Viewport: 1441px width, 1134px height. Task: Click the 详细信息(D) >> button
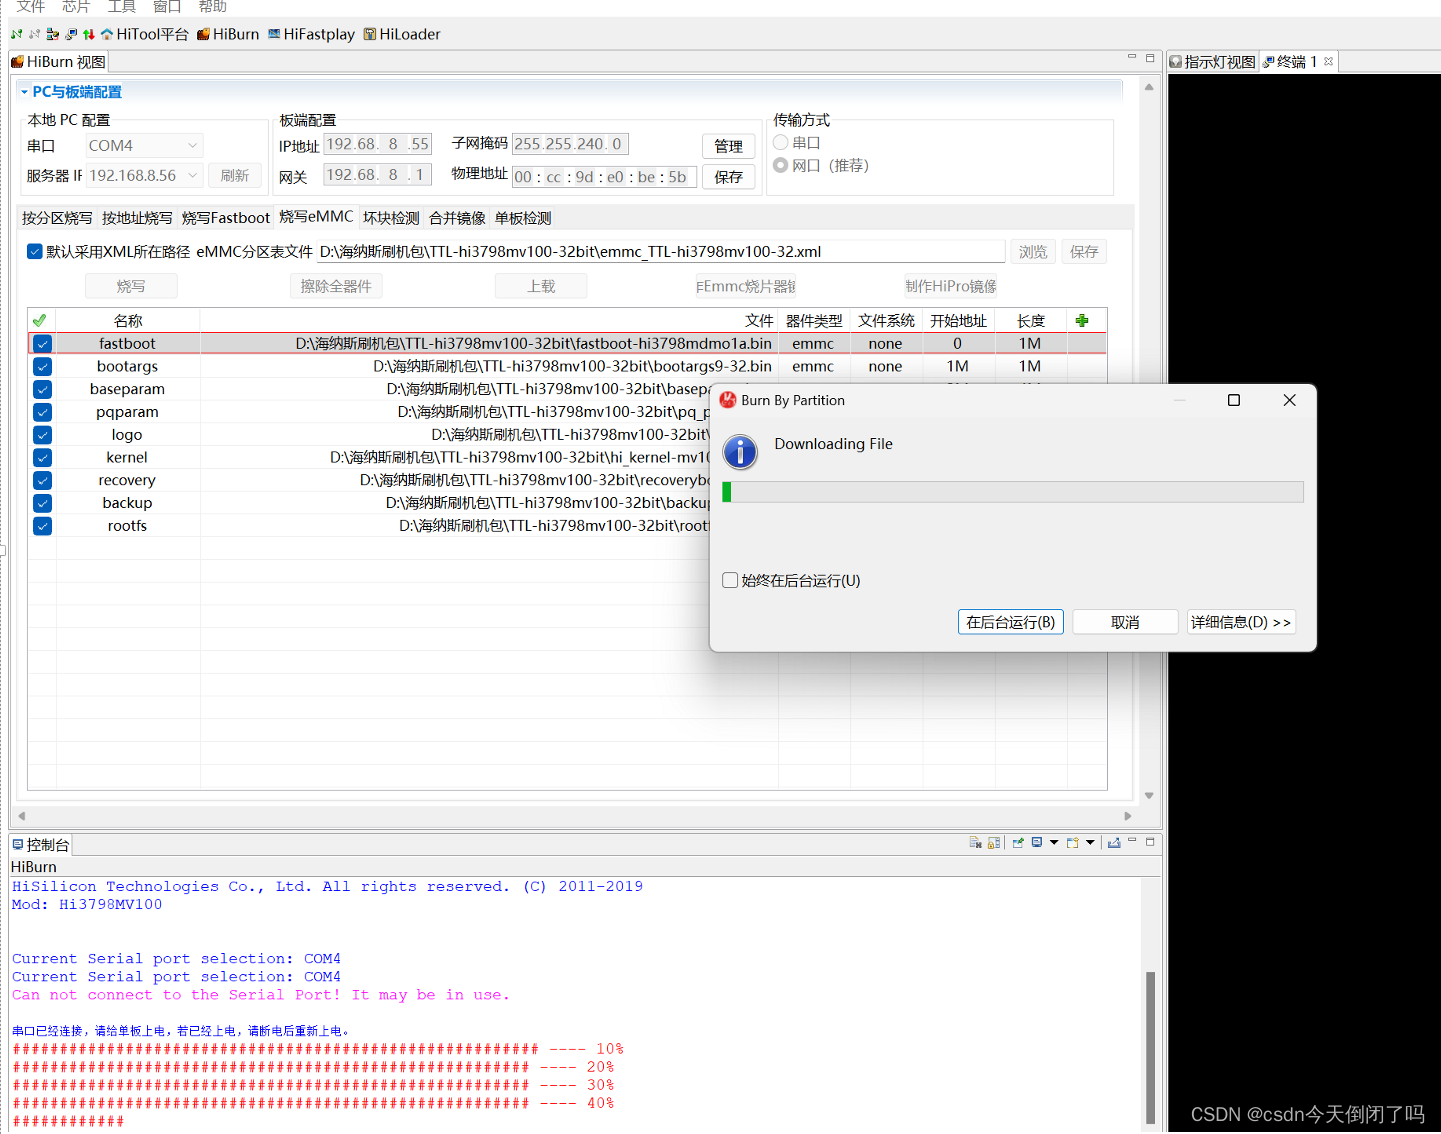click(1241, 622)
